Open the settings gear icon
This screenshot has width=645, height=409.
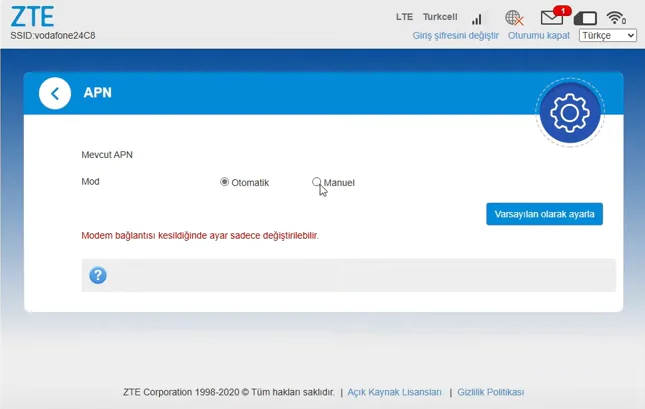tap(570, 112)
